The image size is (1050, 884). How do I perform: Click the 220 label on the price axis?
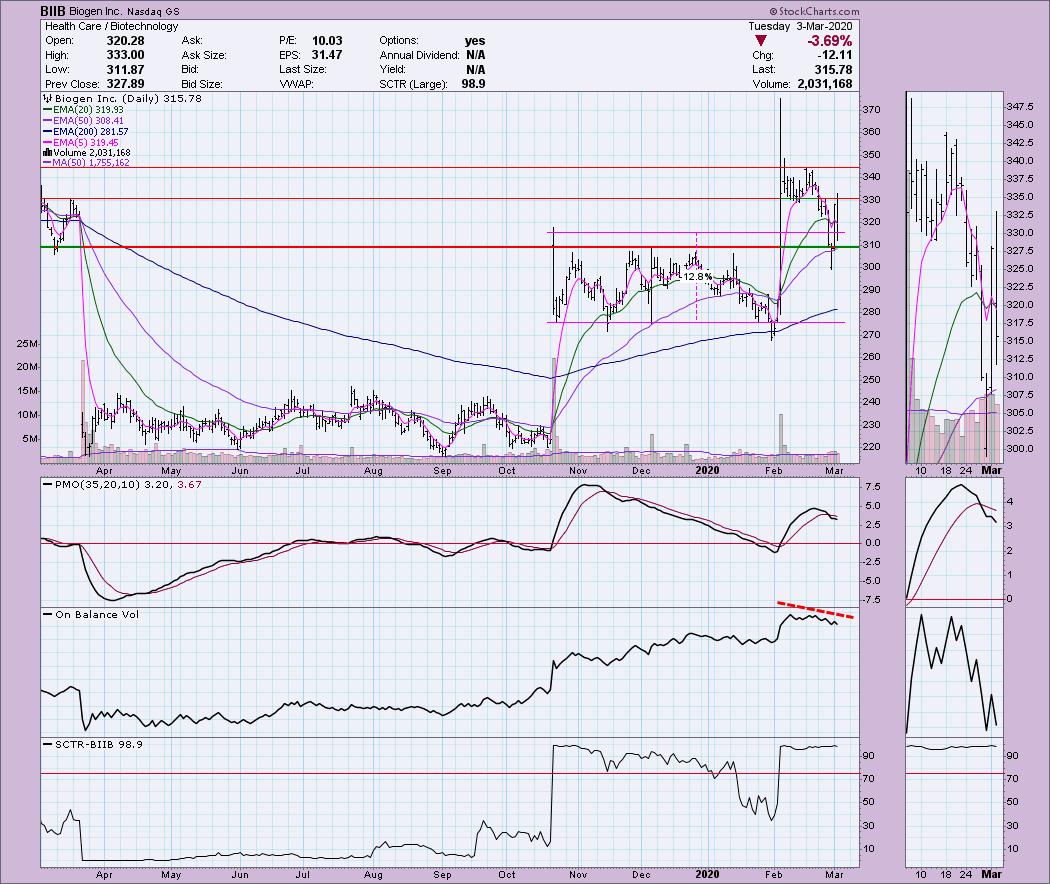tap(871, 447)
